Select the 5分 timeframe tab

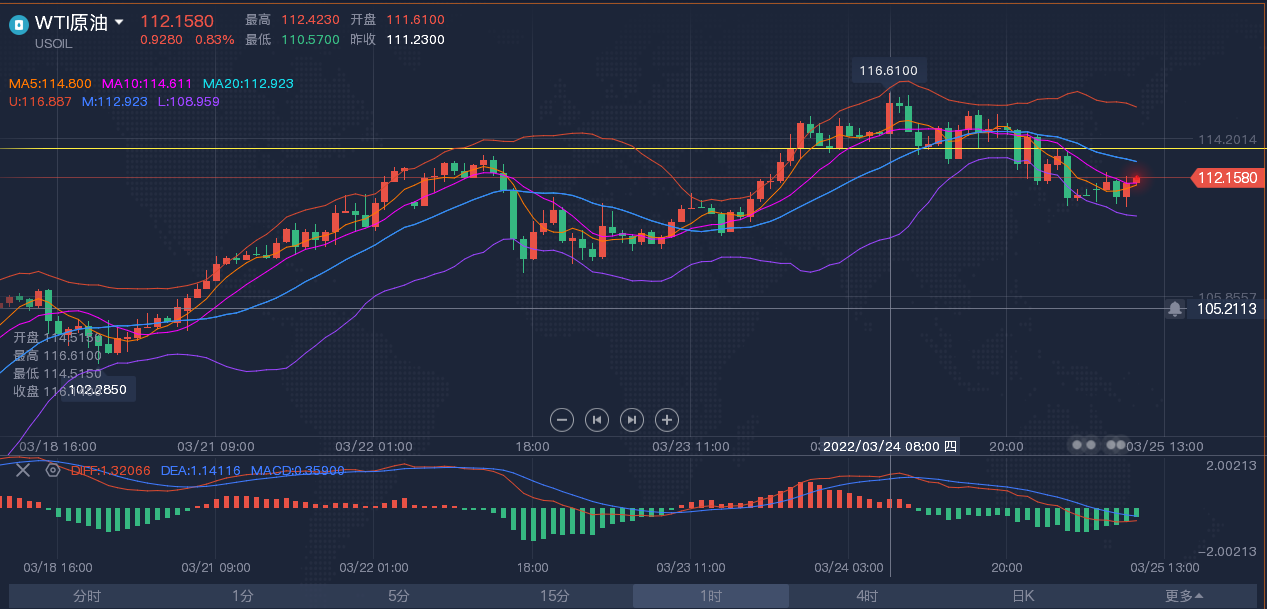(x=399, y=596)
